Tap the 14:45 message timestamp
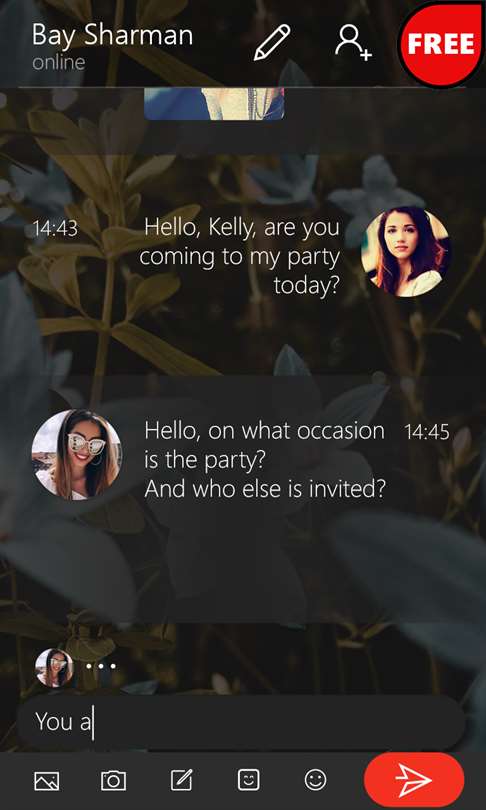This screenshot has height=810, width=486. click(x=427, y=432)
